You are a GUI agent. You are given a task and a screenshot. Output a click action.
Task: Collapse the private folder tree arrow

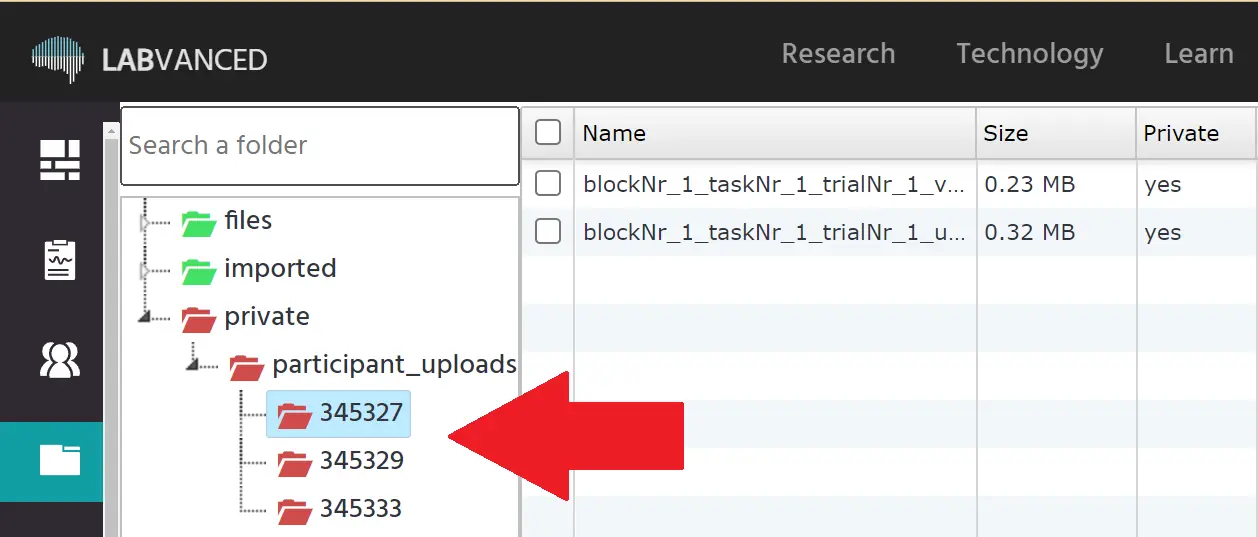point(145,316)
